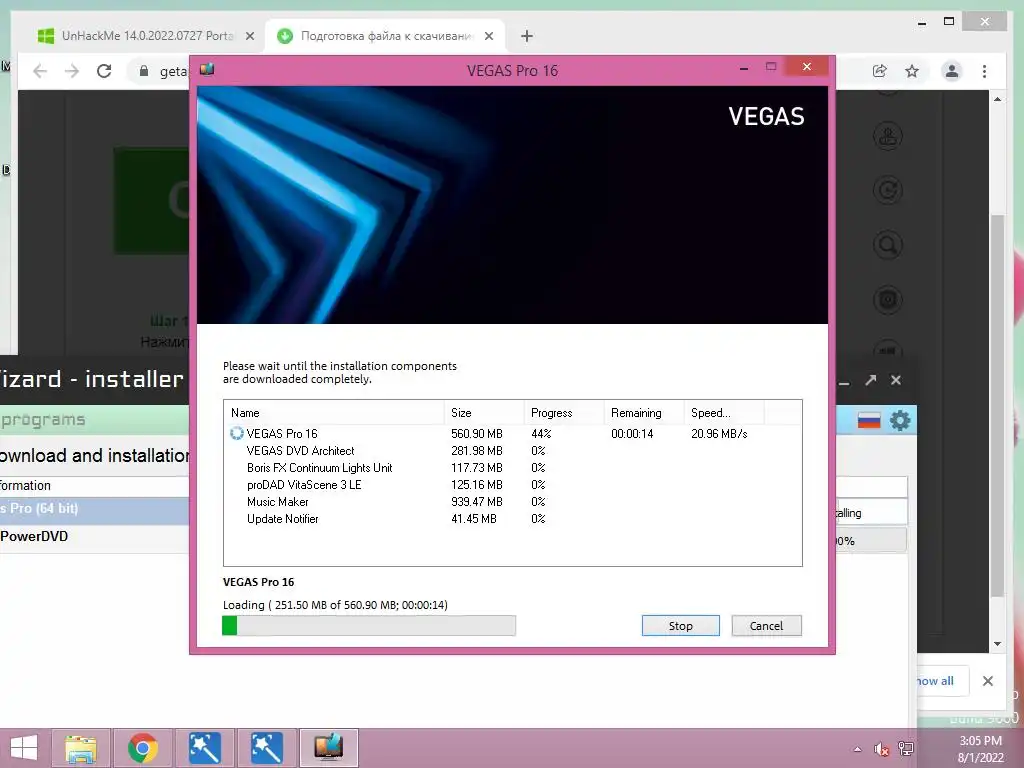Image resolution: width=1024 pixels, height=768 pixels.
Task: Sort by the Speed column header
Action: [x=724, y=413]
